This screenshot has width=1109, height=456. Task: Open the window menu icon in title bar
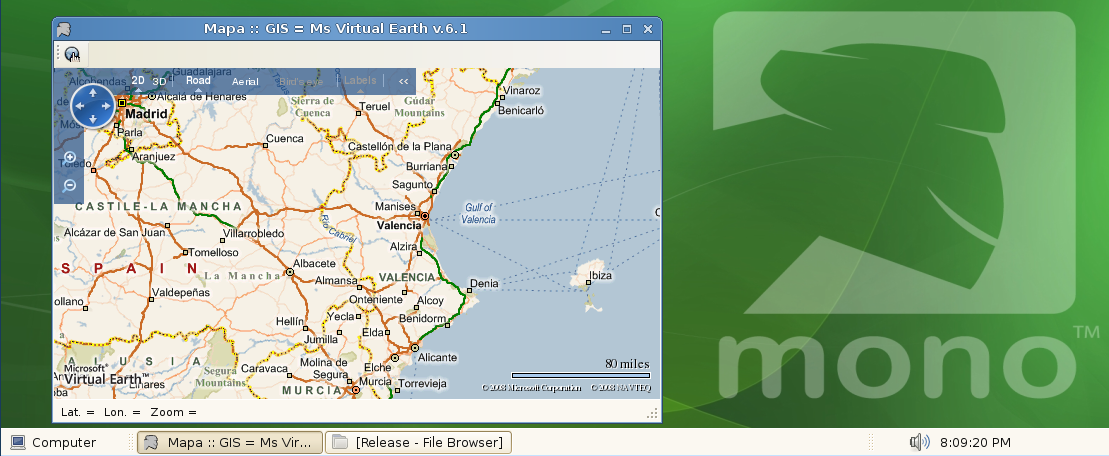point(65,29)
